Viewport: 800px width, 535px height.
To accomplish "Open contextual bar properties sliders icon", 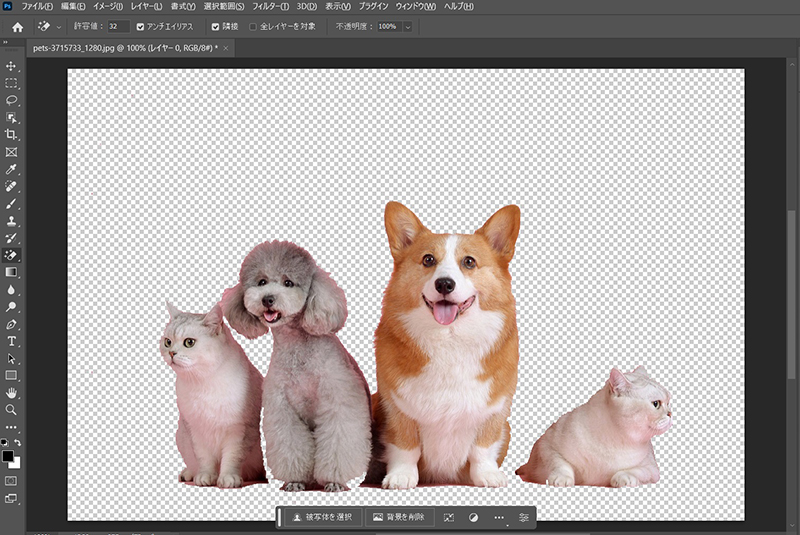I will point(523,517).
